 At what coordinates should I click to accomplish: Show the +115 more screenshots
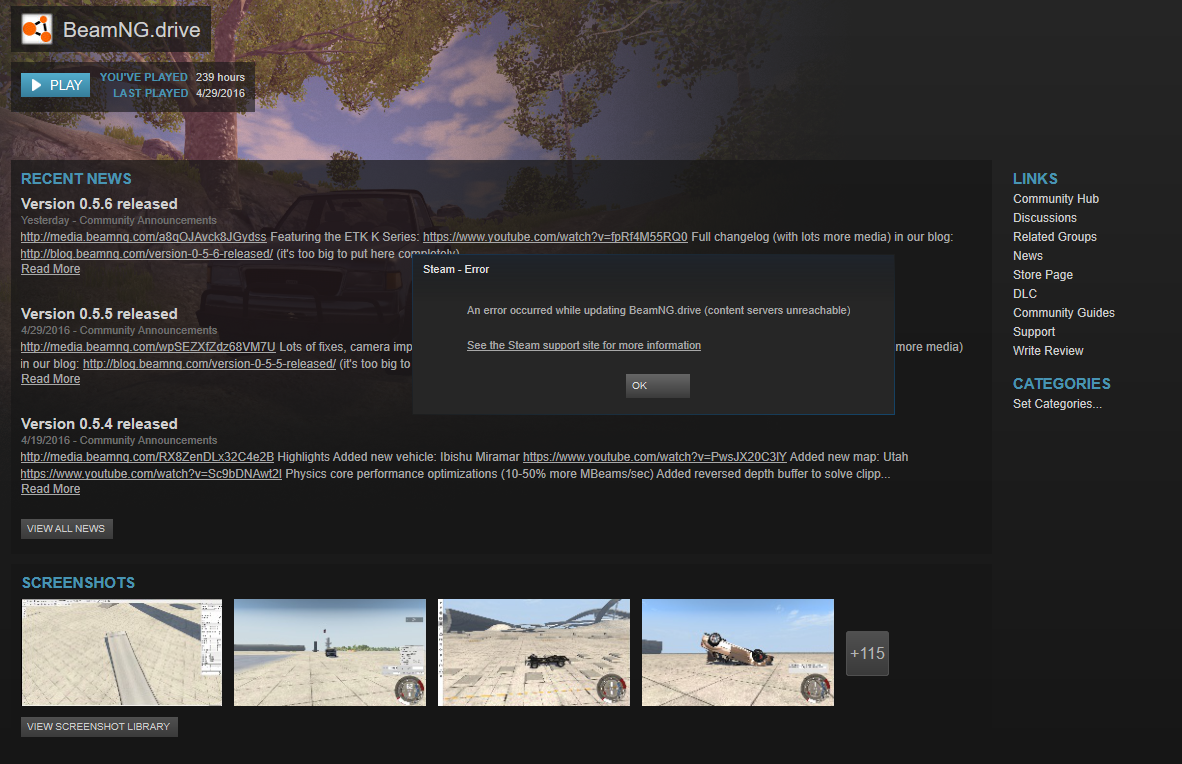point(868,653)
